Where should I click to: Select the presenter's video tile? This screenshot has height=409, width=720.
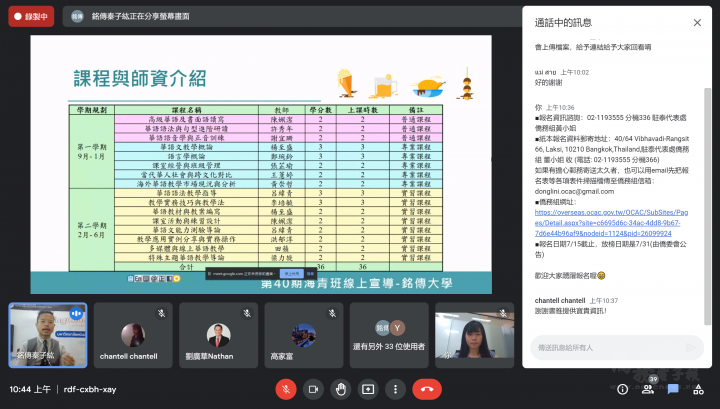tap(48, 335)
